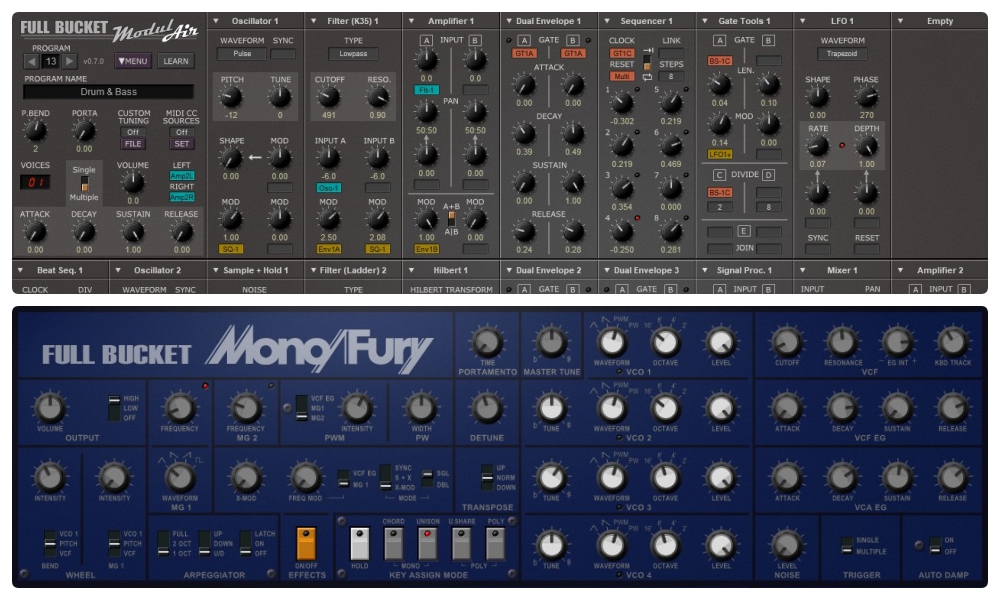Click the Sequencer 1 step 4 knob
The image size is (1000, 600).
pos(622,231)
